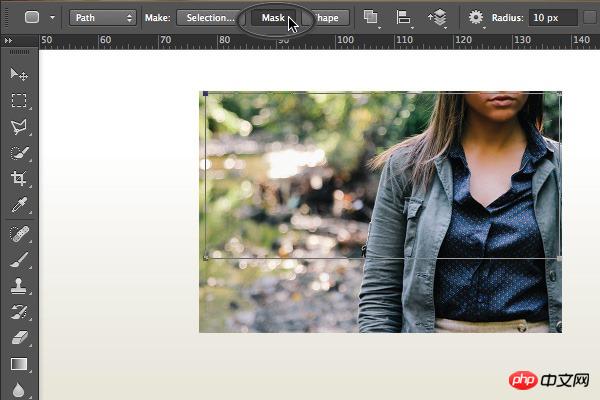Click the Radius input field
This screenshot has width=600, height=400.
pyautogui.click(x=553, y=18)
